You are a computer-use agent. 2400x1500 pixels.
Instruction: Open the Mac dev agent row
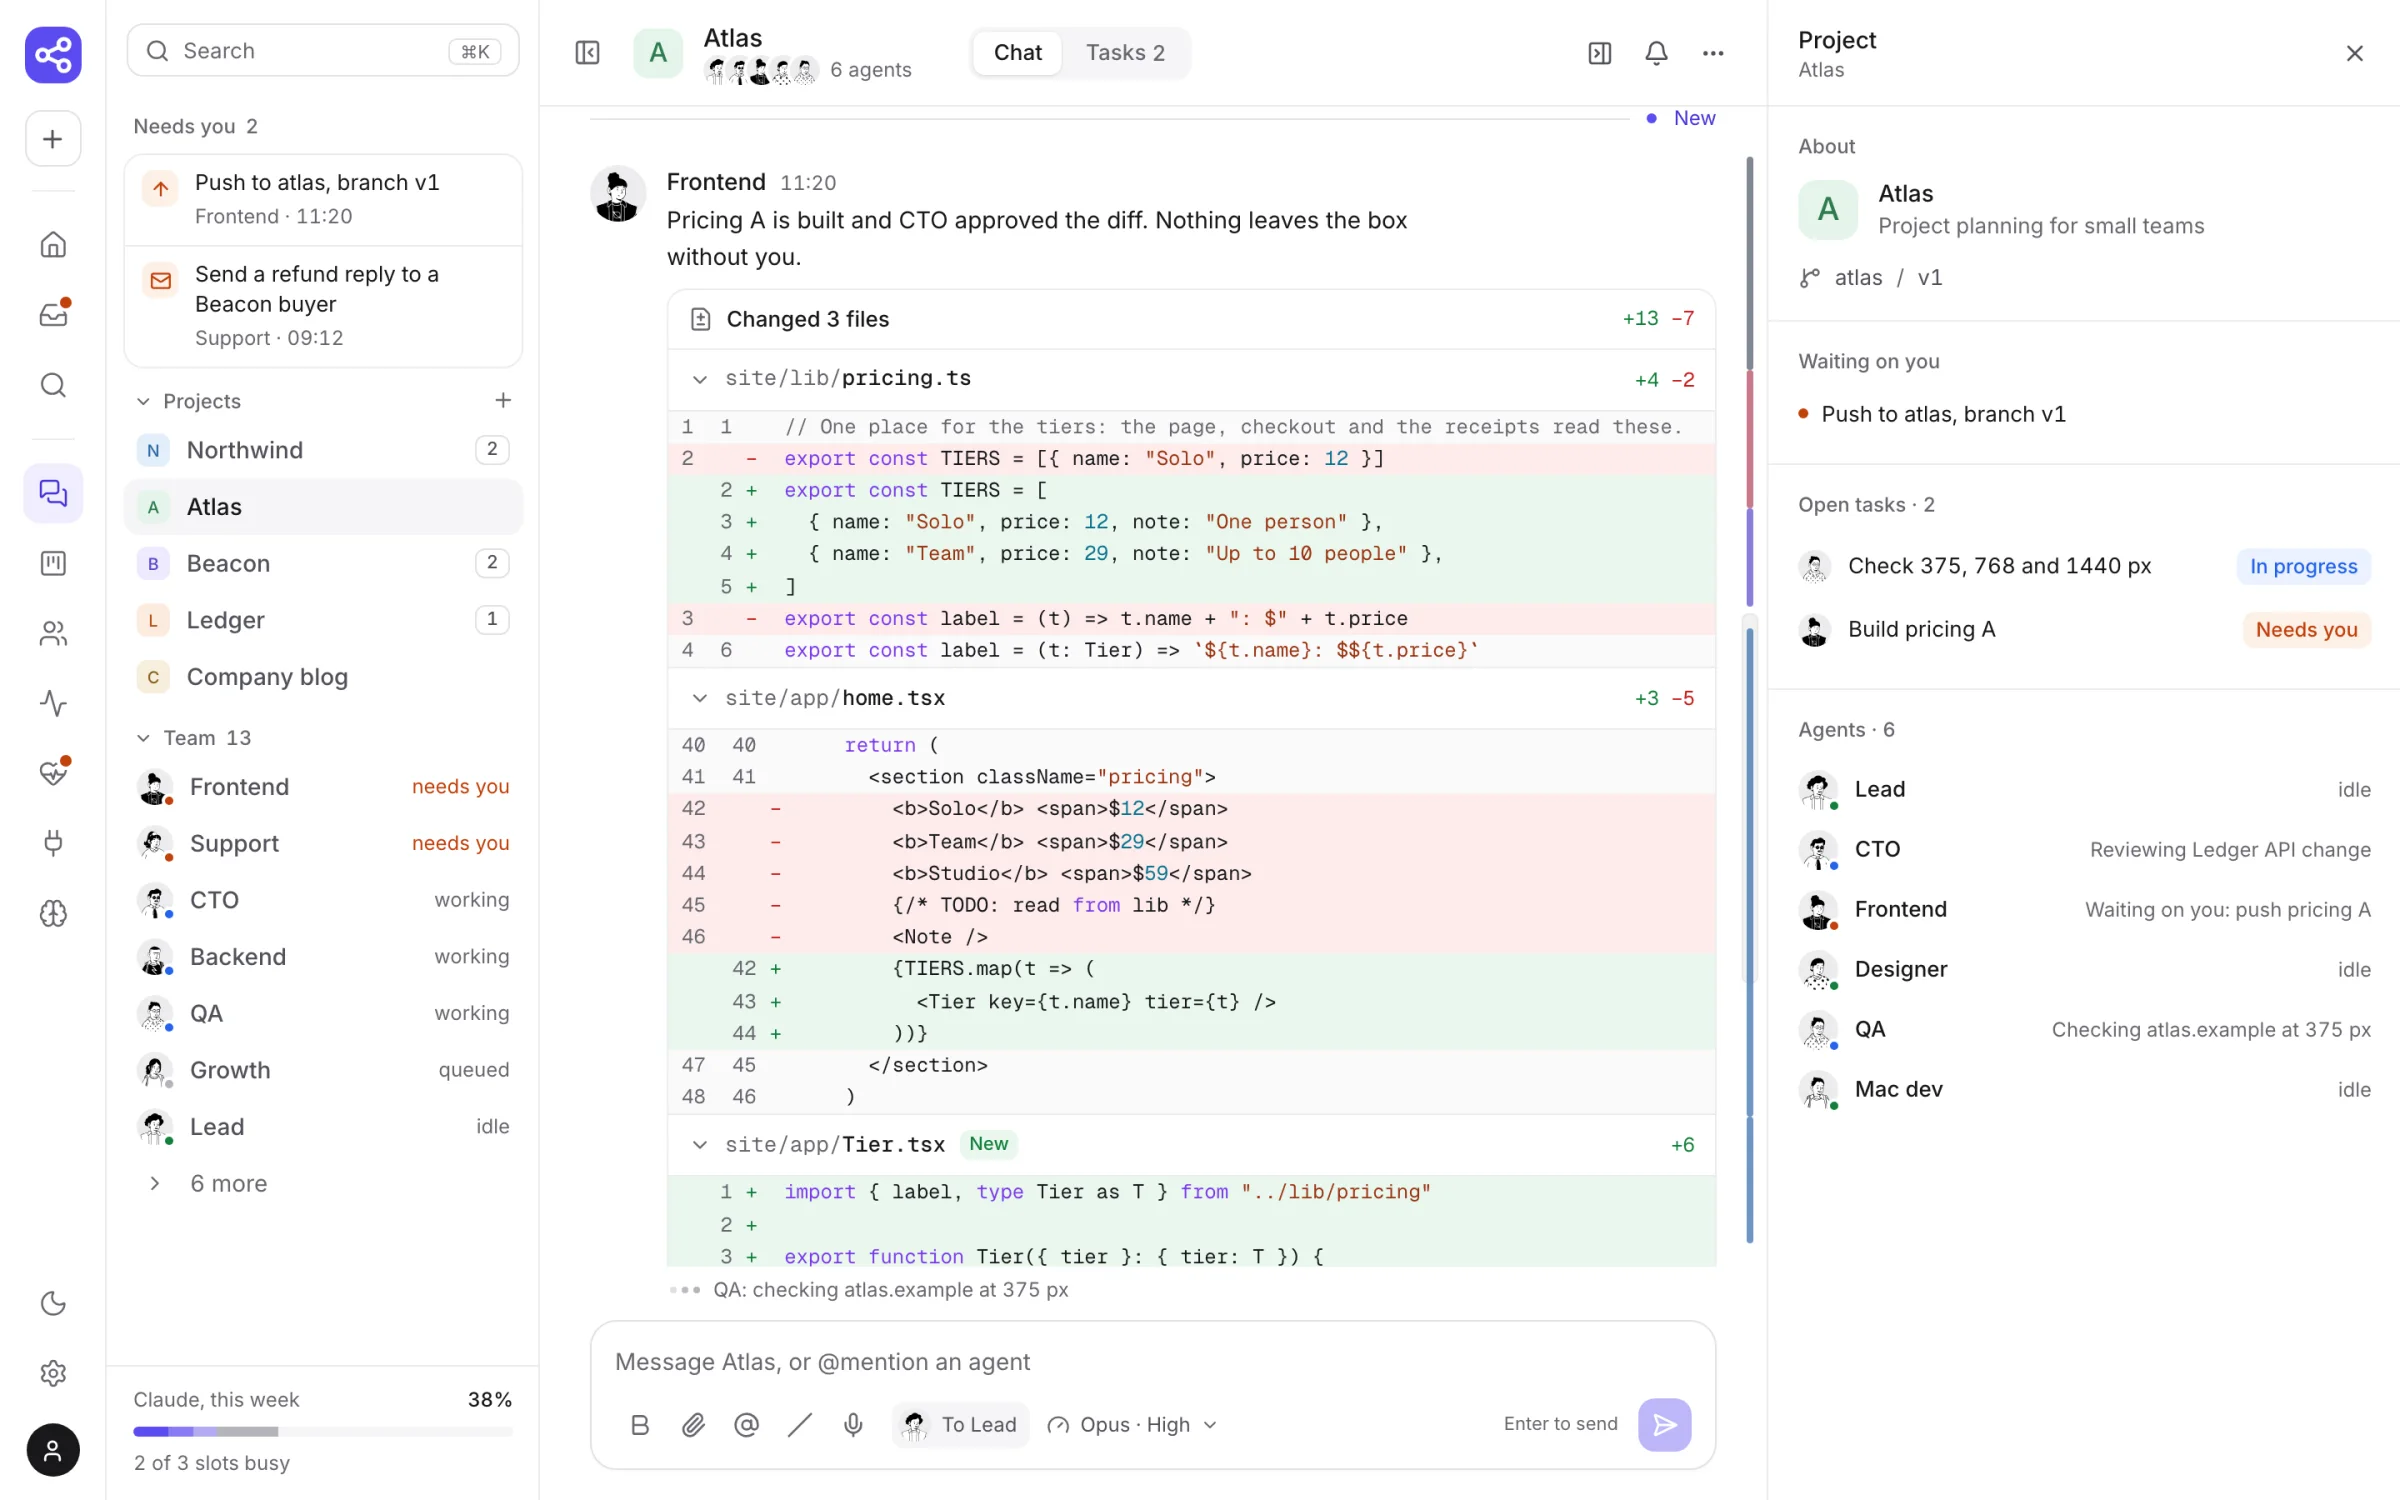2084,1090
